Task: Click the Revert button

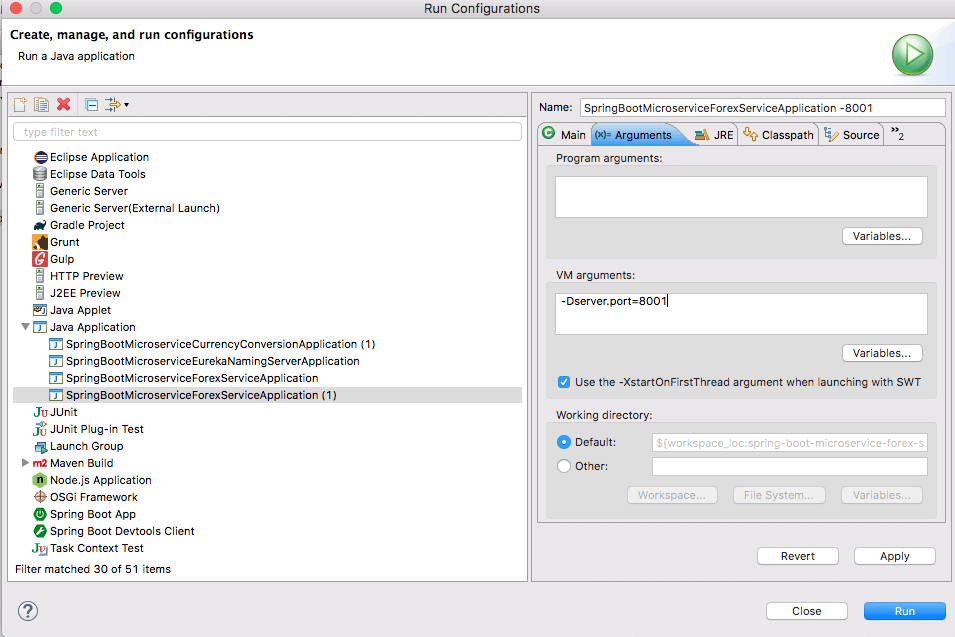Action: [797, 556]
